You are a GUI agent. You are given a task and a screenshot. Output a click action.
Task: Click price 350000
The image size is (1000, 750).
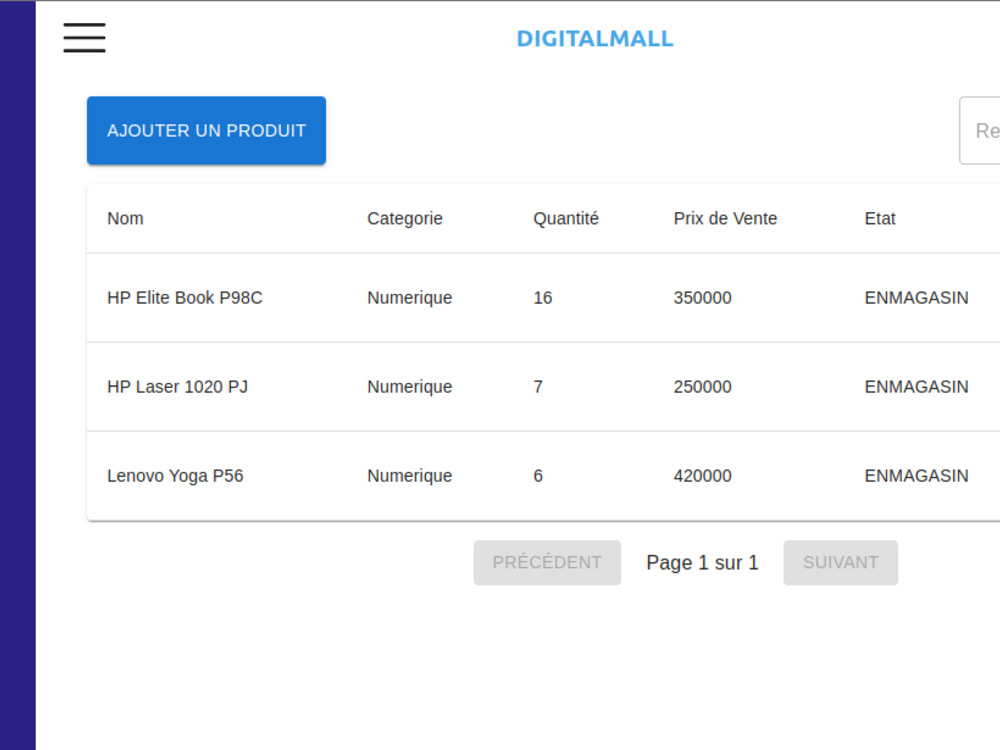pos(703,298)
